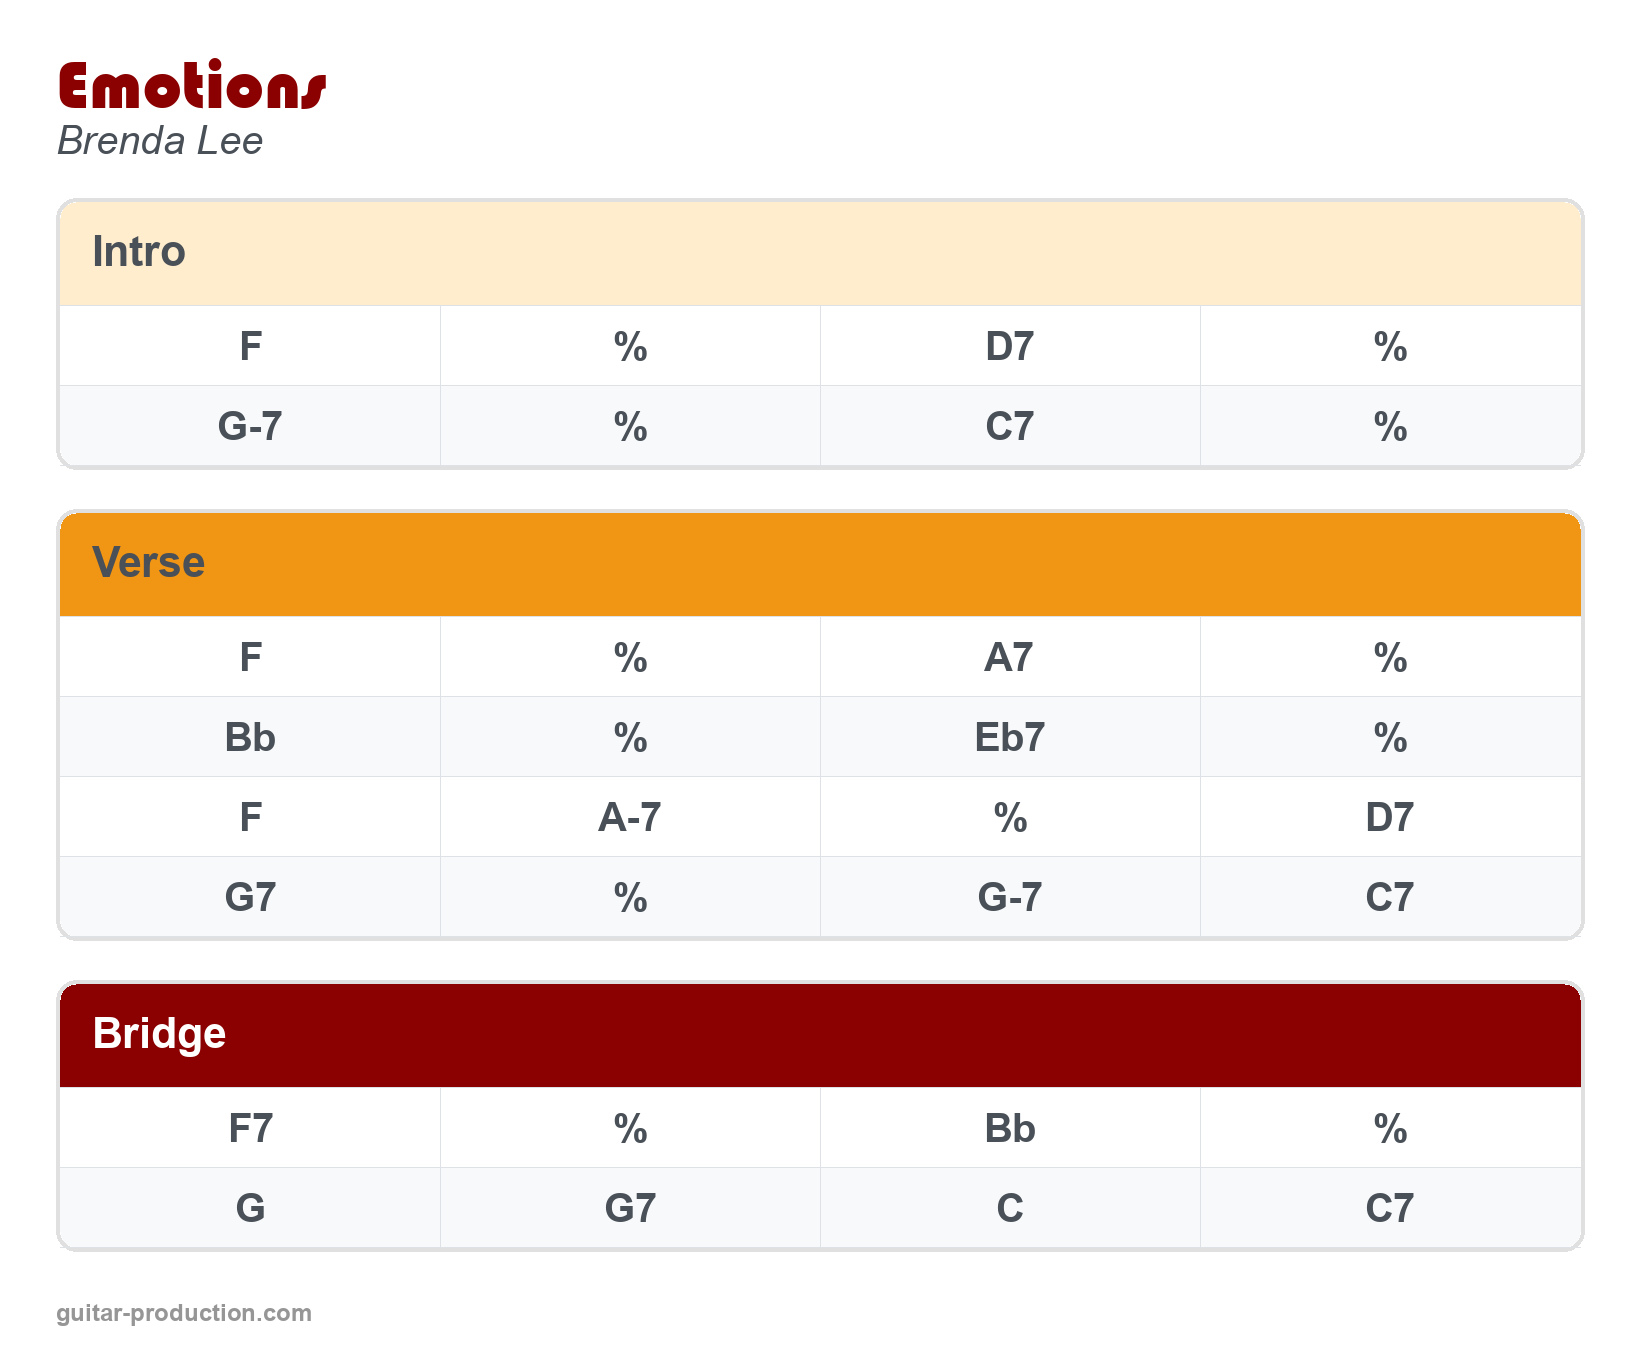Click the Brenda Lee artist name
The height and width of the screenshot is (1350, 1640).
[160, 141]
